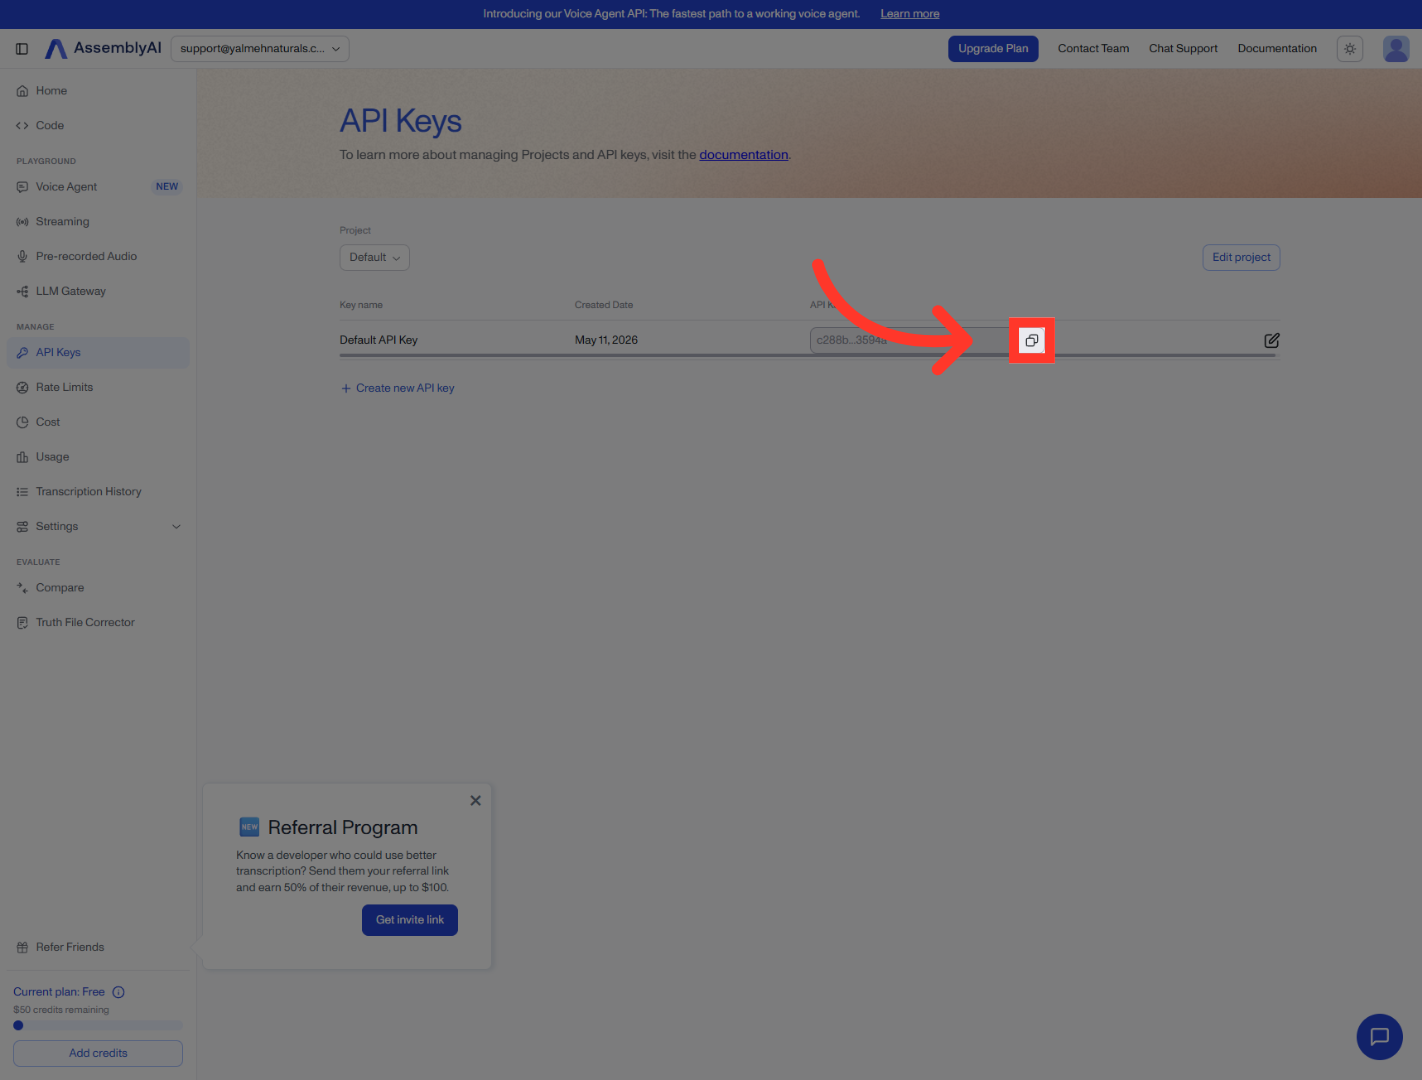Open Code in sidebar
The height and width of the screenshot is (1080, 1422).
click(98, 126)
